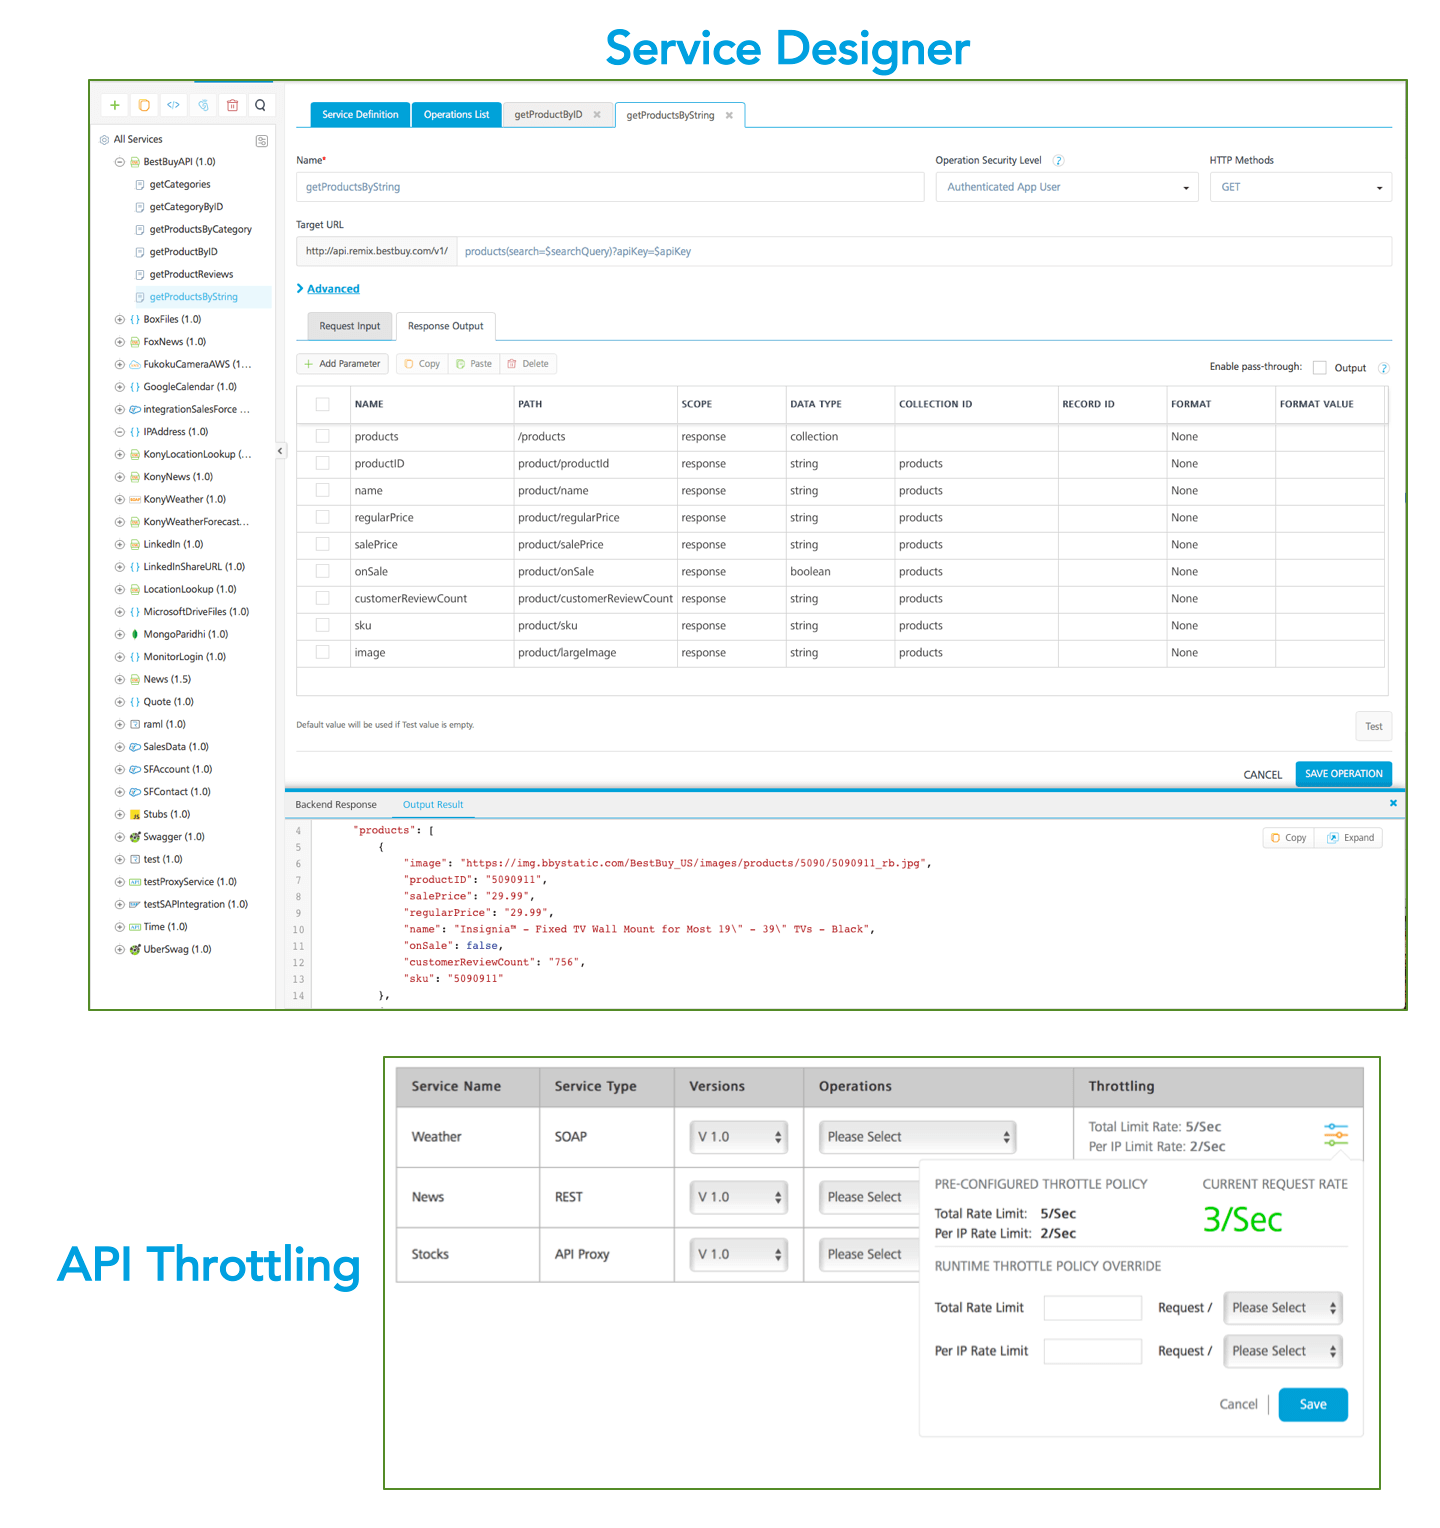Close the backend response panel with blue X

(x=1393, y=803)
